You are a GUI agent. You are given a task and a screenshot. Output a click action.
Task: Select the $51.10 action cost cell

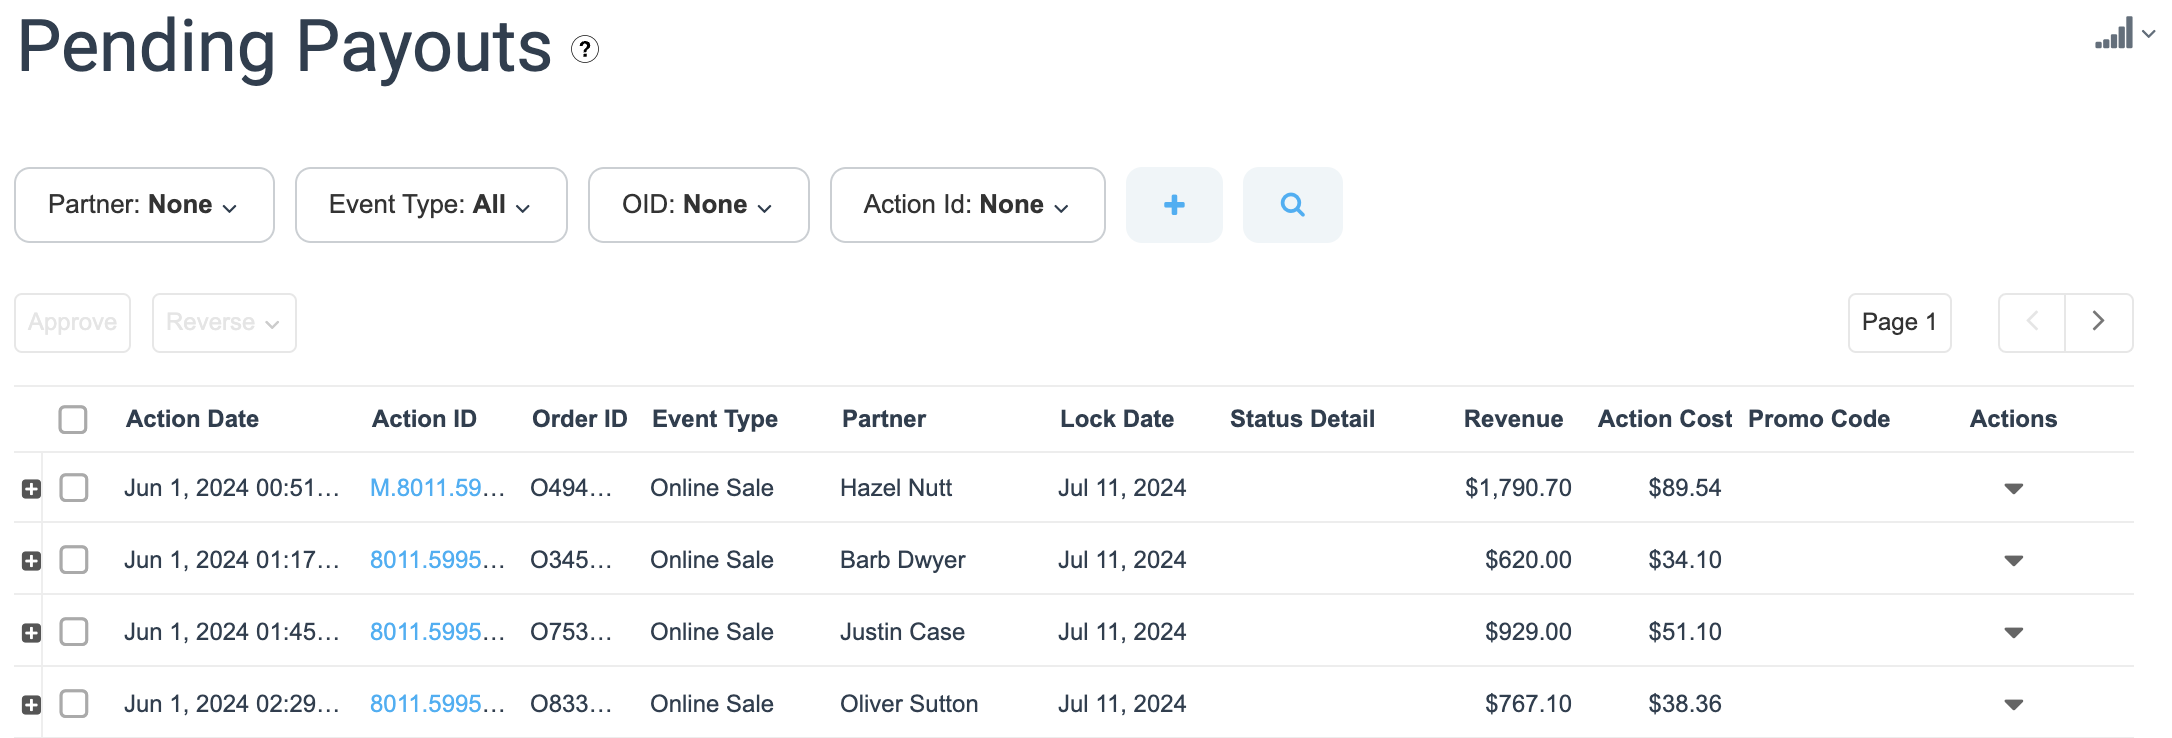1685,632
